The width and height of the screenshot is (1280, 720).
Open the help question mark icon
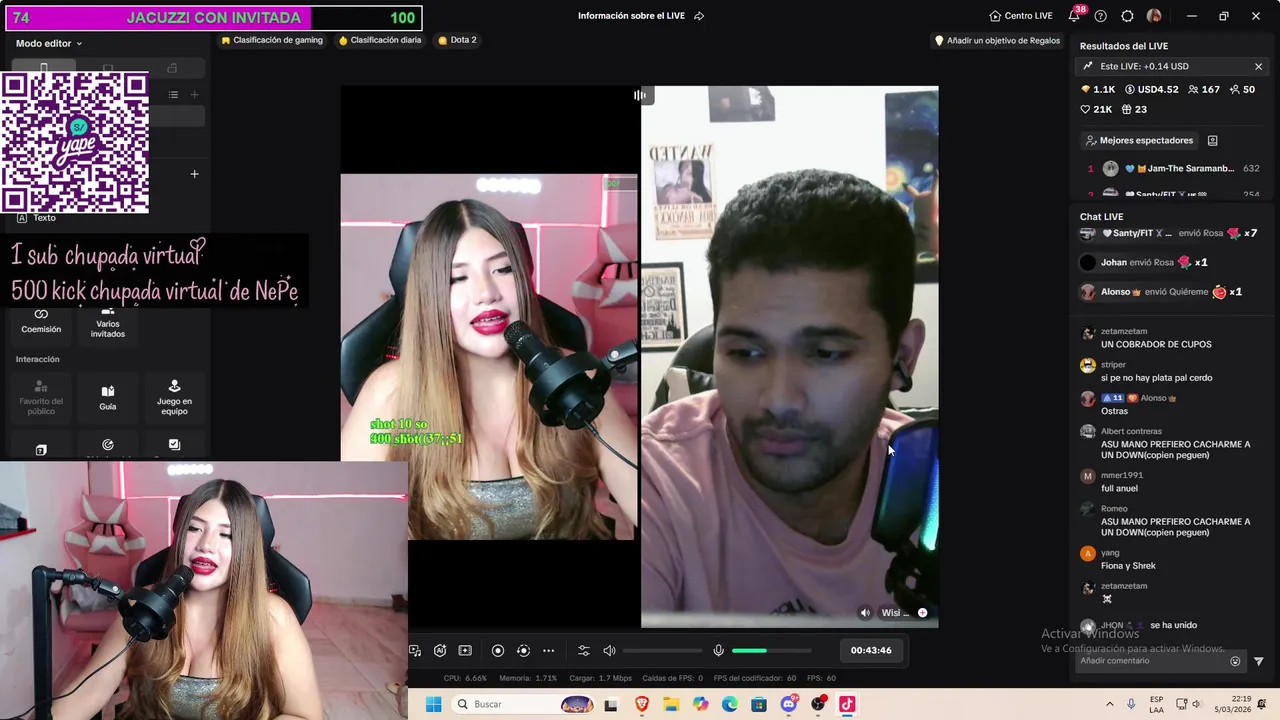point(1101,16)
